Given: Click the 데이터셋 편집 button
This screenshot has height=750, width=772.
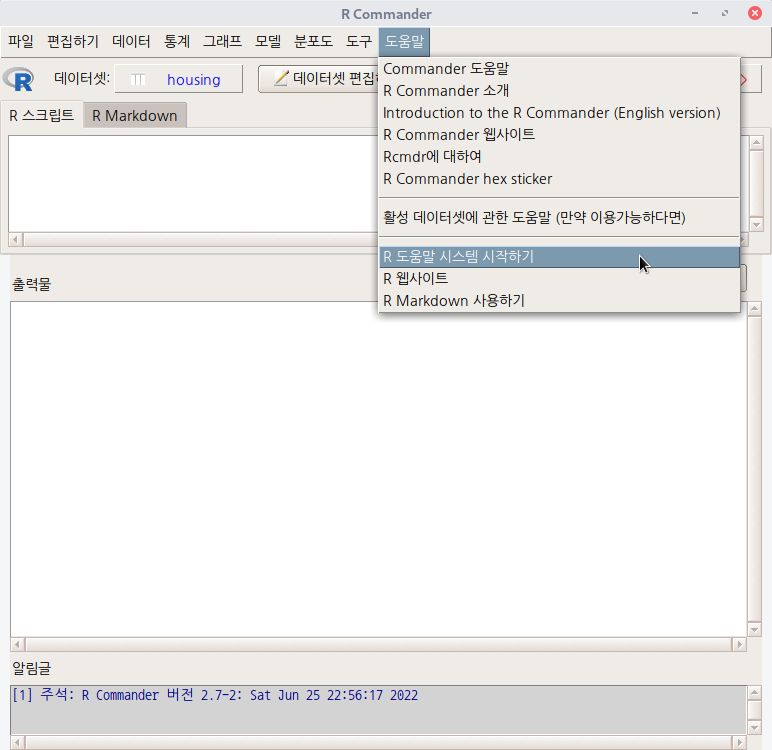Looking at the screenshot, I should pos(319,78).
